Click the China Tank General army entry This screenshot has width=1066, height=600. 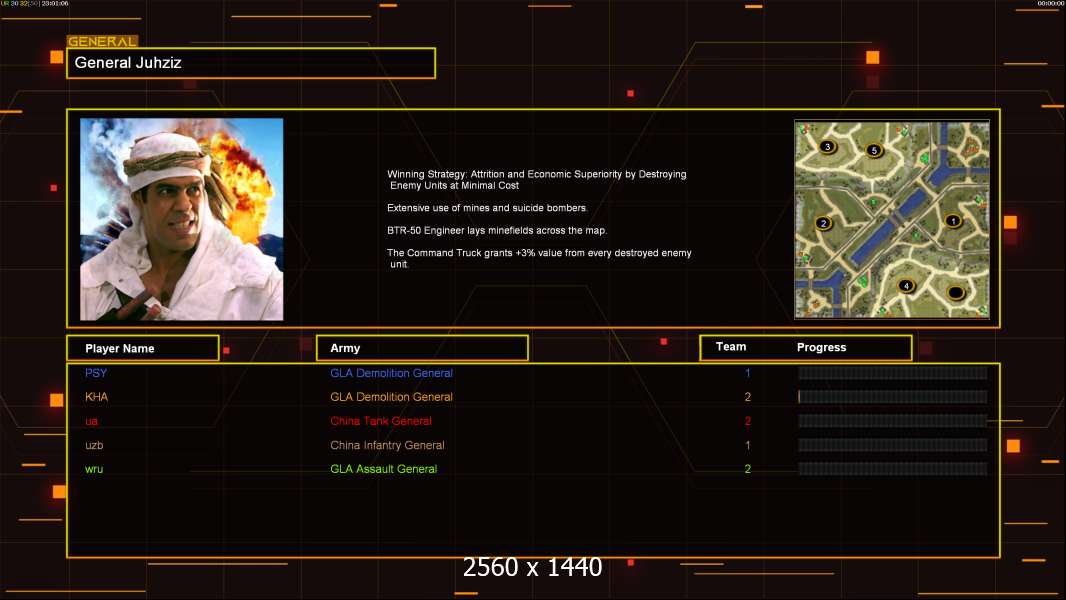381,421
